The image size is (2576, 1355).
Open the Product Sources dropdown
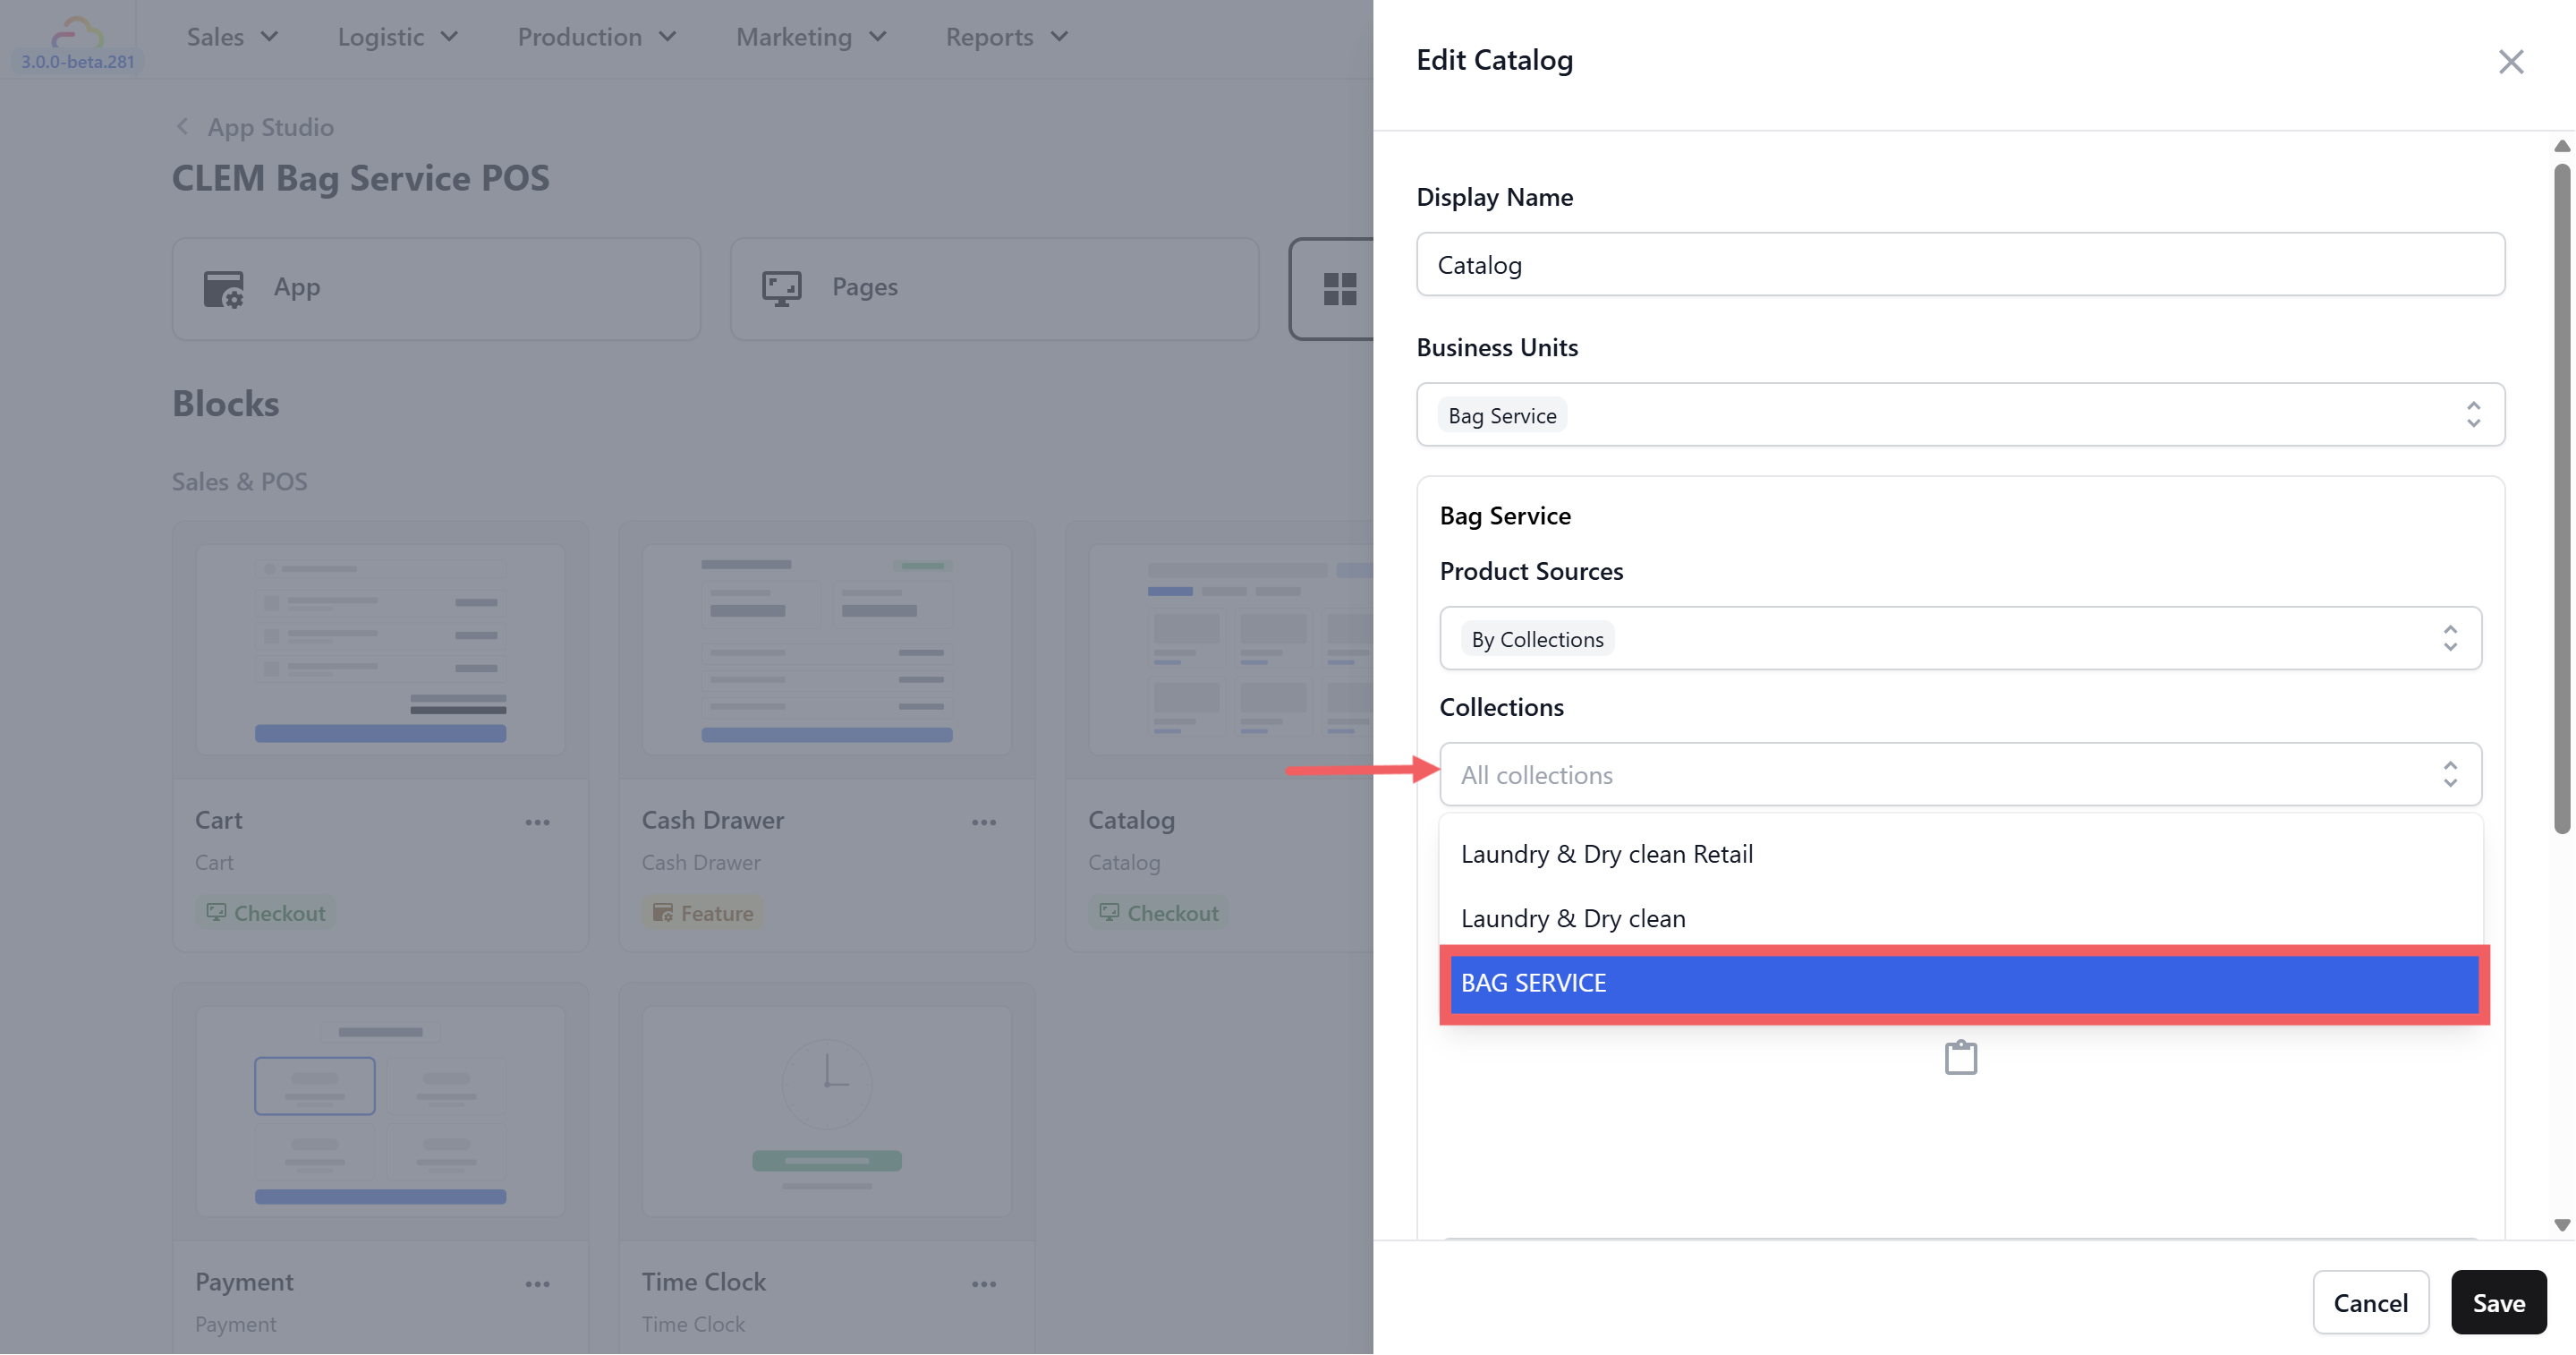tap(2449, 638)
